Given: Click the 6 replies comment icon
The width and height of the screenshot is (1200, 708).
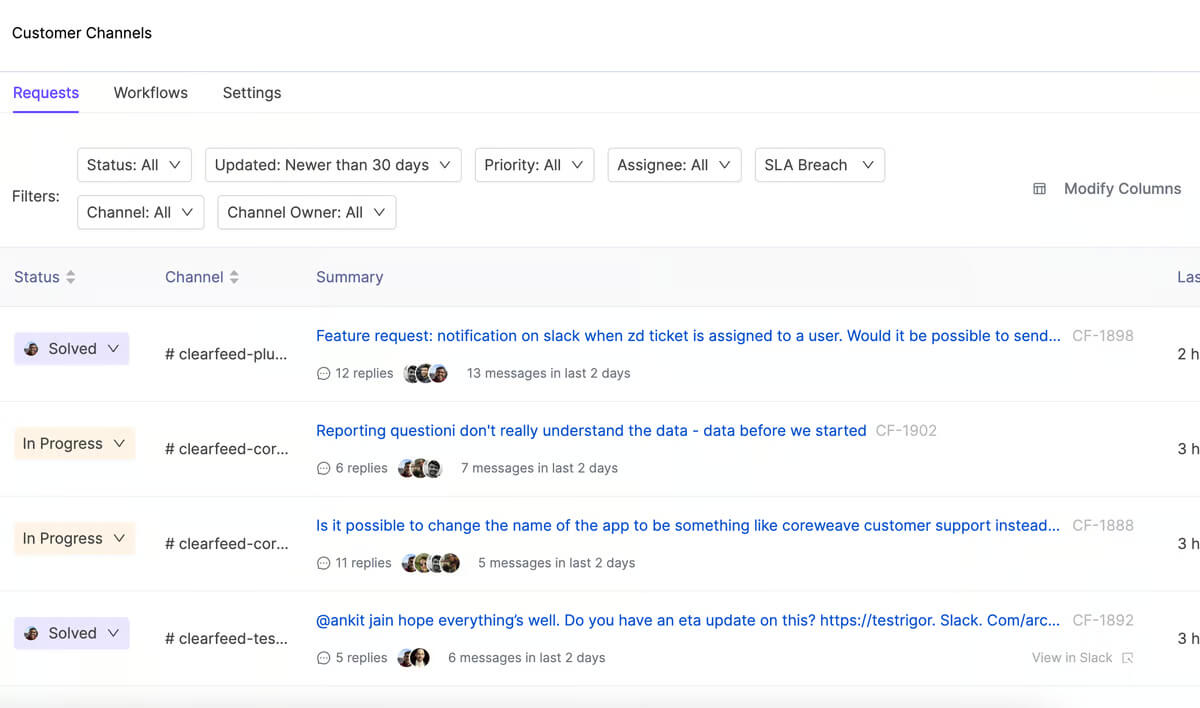Looking at the screenshot, I should pos(323,468).
